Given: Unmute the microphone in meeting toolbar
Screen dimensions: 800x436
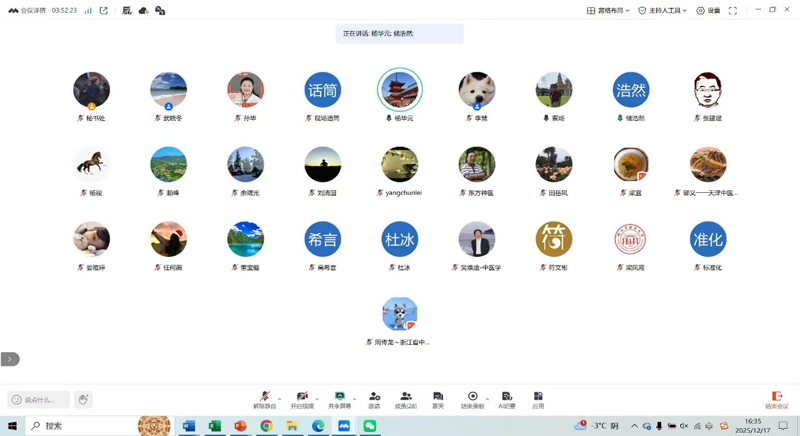Looking at the screenshot, I should [264, 399].
